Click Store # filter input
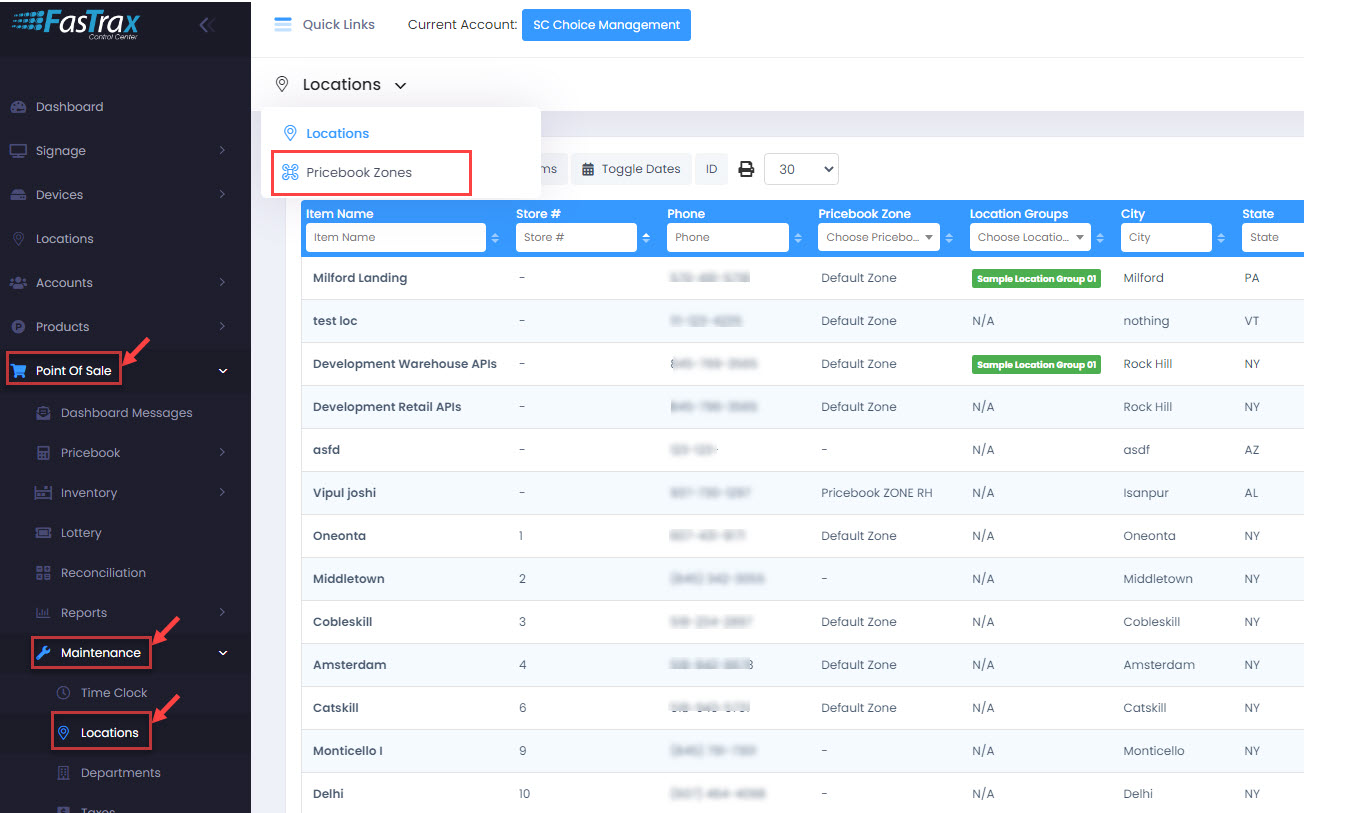1362x813 pixels. 576,237
